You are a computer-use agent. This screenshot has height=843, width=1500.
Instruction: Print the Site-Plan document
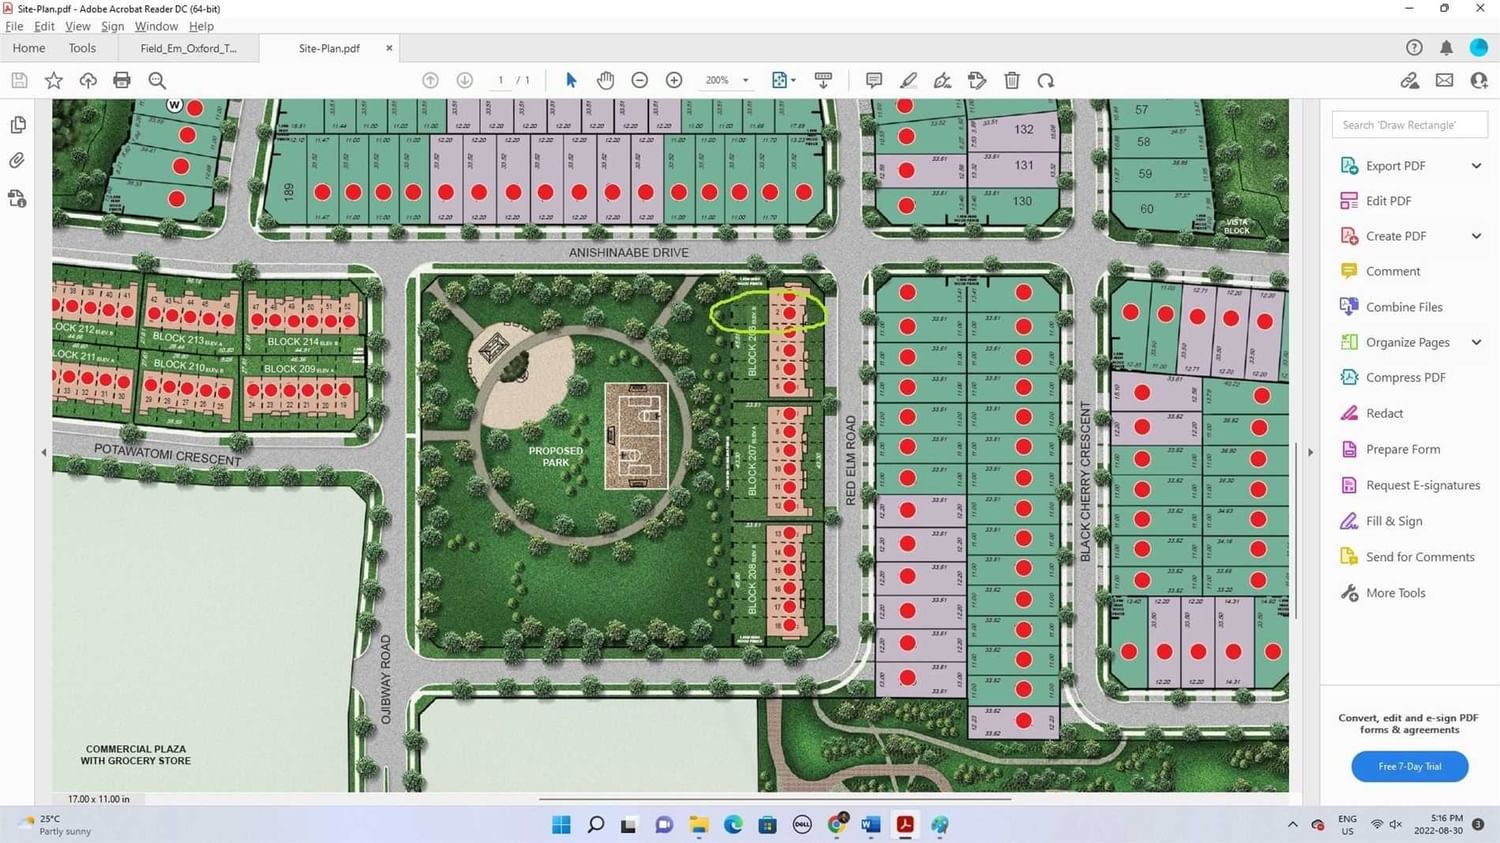point(122,80)
